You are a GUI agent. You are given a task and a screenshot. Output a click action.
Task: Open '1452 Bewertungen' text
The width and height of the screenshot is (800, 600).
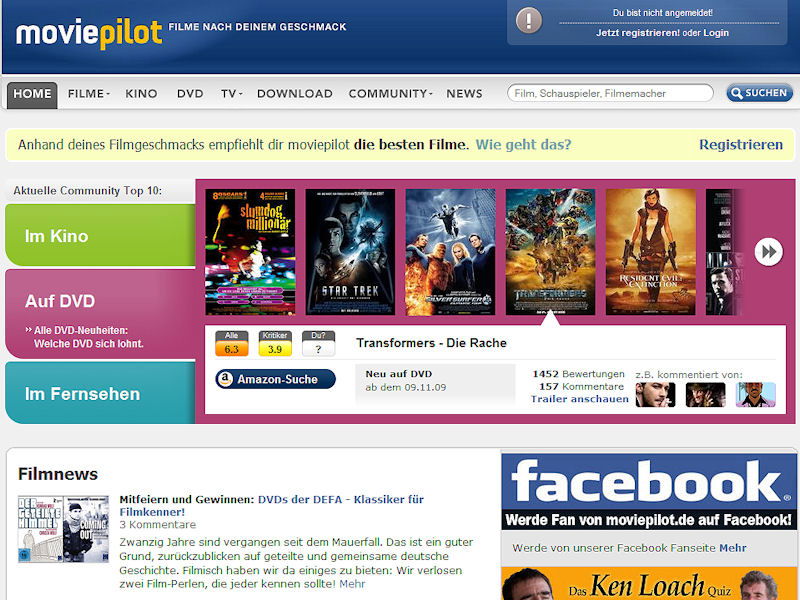[x=579, y=374]
